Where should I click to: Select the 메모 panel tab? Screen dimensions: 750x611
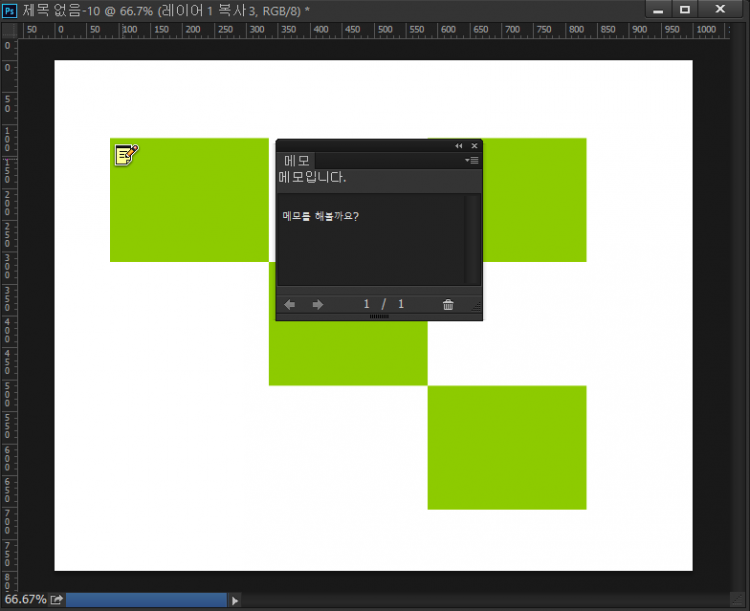point(297,161)
